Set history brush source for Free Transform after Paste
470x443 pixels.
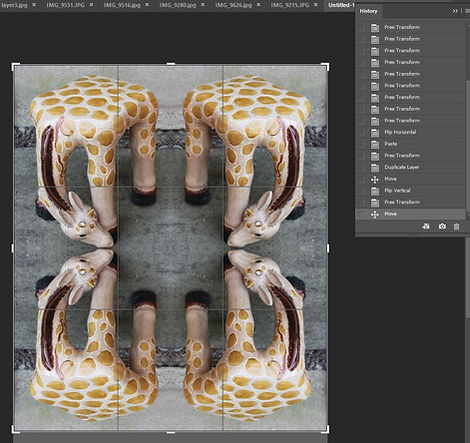pos(362,156)
